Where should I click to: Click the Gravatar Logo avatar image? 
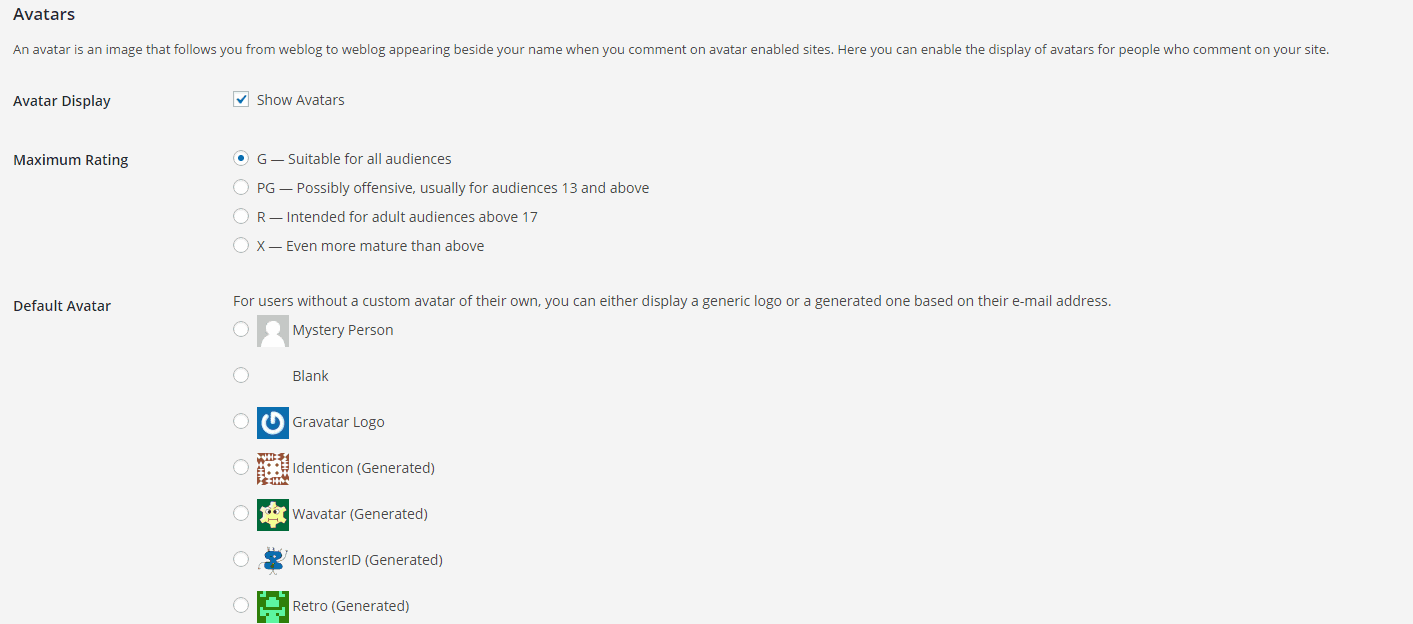click(272, 423)
